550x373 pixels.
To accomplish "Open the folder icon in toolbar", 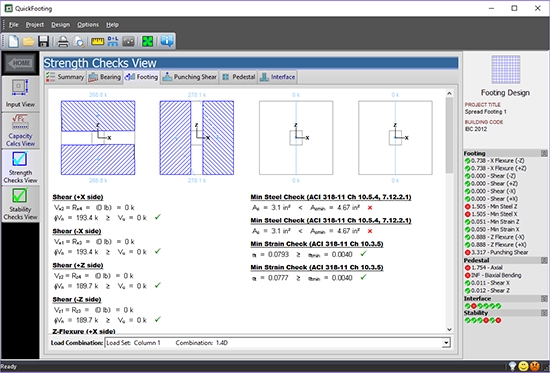I will pyautogui.click(x=28, y=41).
